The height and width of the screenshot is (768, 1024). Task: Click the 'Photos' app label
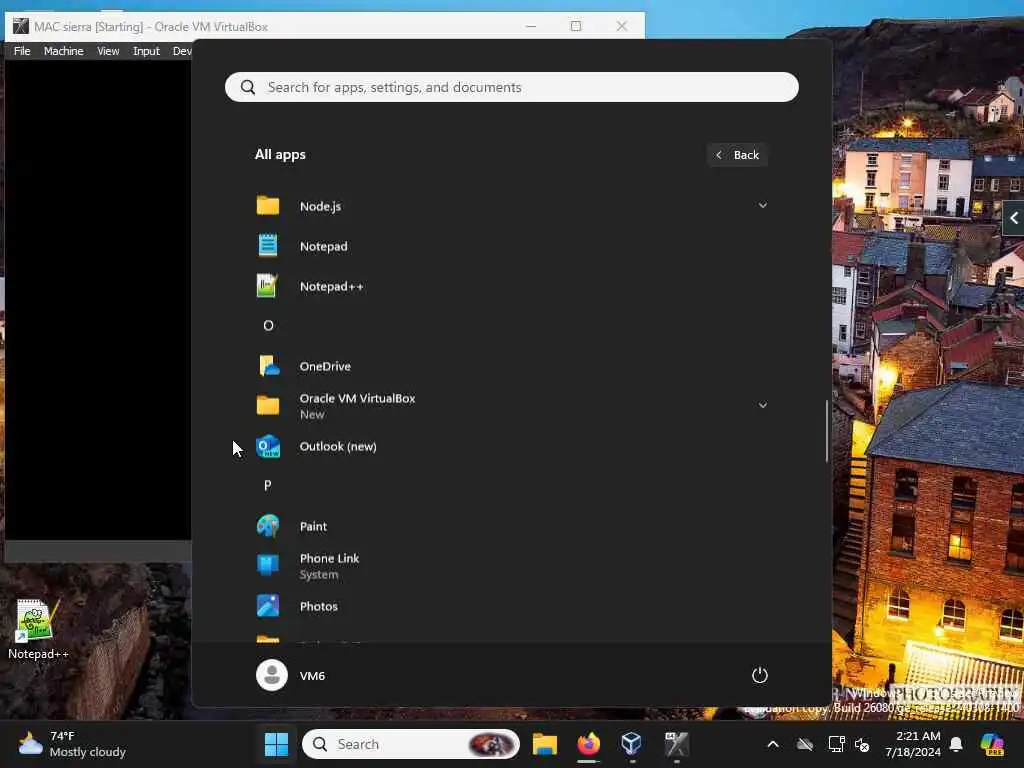pos(319,607)
